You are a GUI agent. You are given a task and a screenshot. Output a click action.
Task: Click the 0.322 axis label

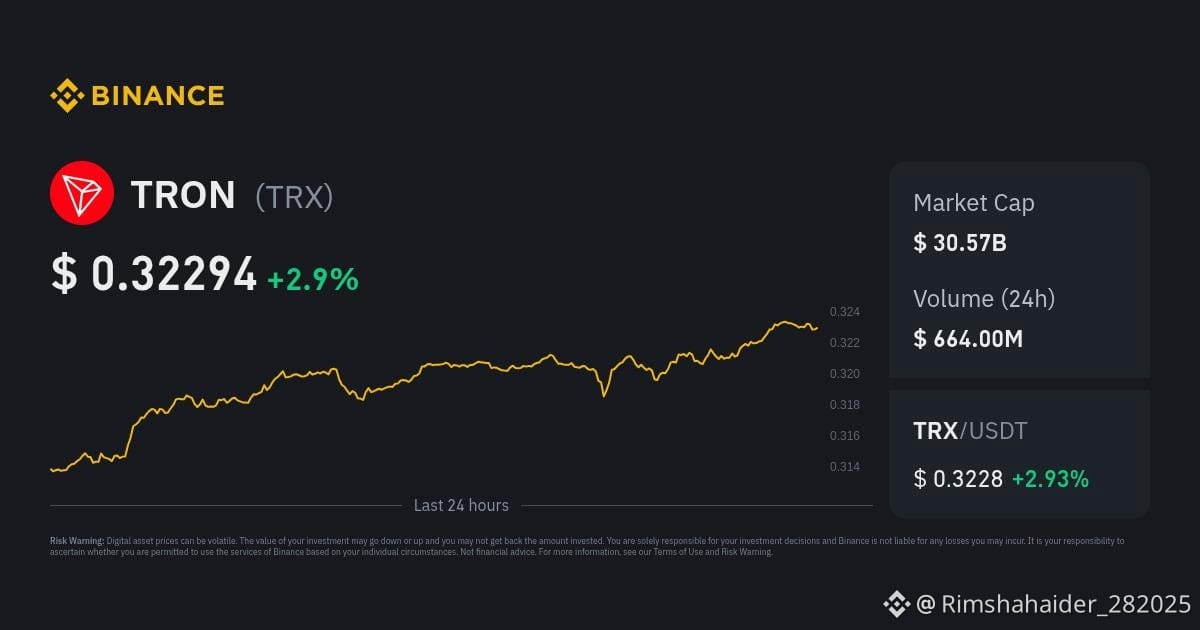(x=845, y=343)
